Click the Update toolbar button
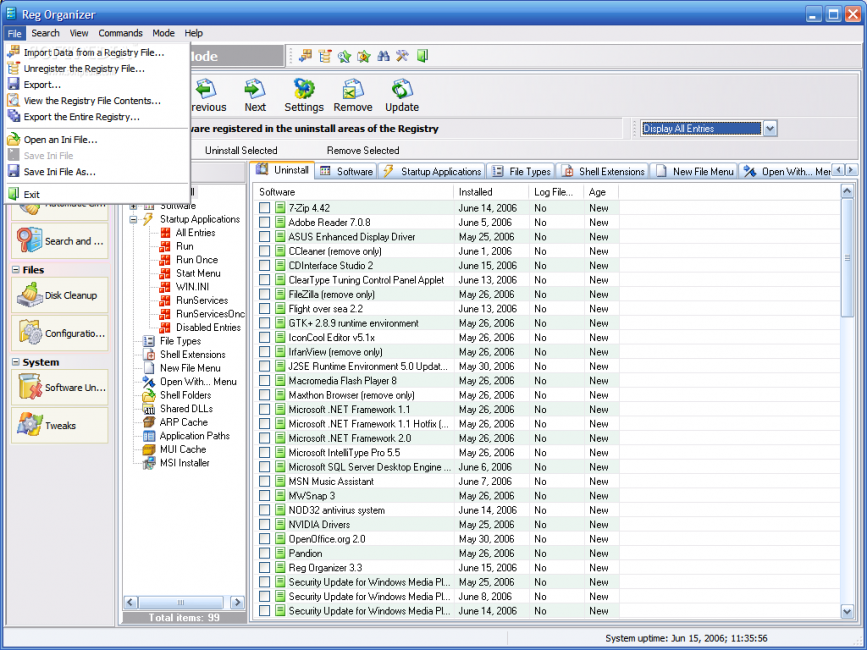This screenshot has width=867, height=650. [x=402, y=96]
